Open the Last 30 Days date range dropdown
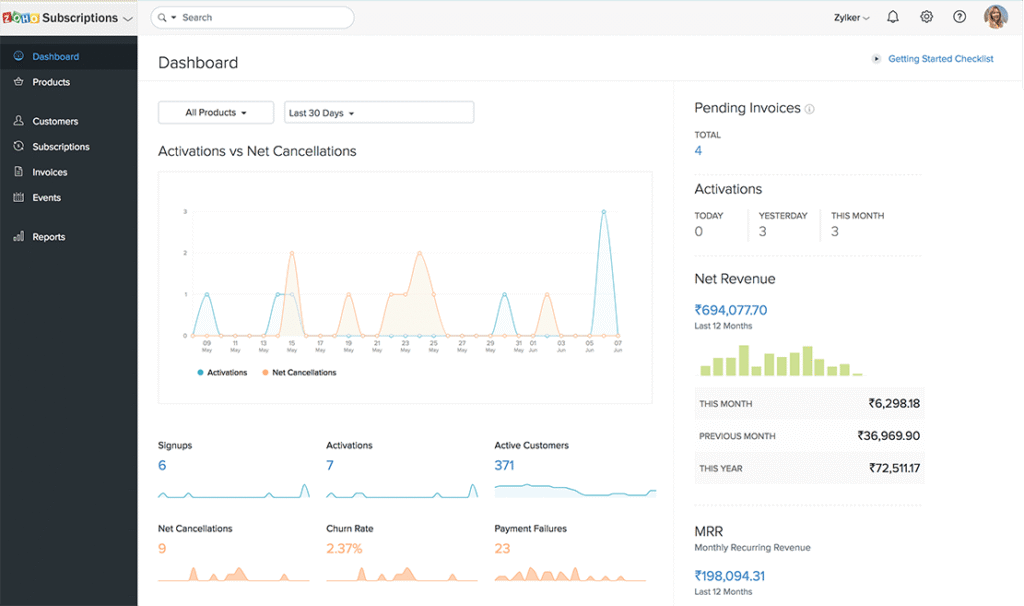Image resolution: width=1024 pixels, height=606 pixels. [x=378, y=112]
